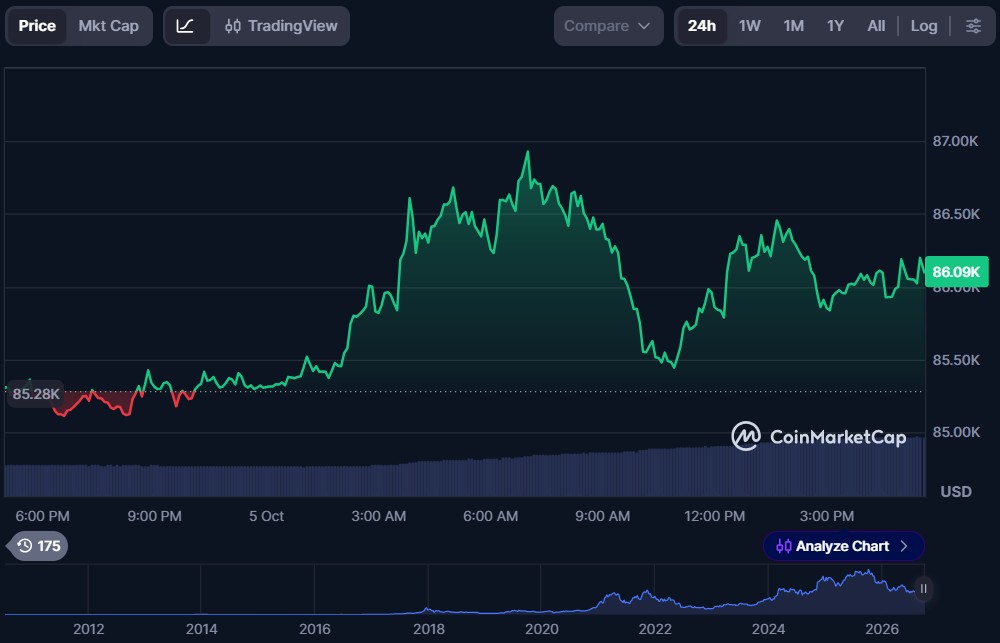Viewport: 1000px width, 643px height.
Task: Select the All time range
Action: click(876, 26)
